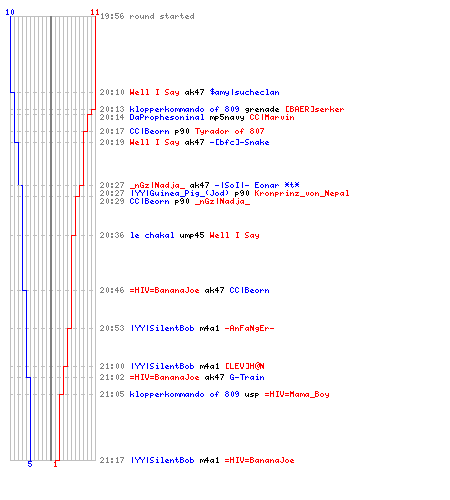Image resolution: width=450 pixels, height=500 pixels.
Task: Click |YY|SilentBob at 21:17
Action: [x=162, y=460]
